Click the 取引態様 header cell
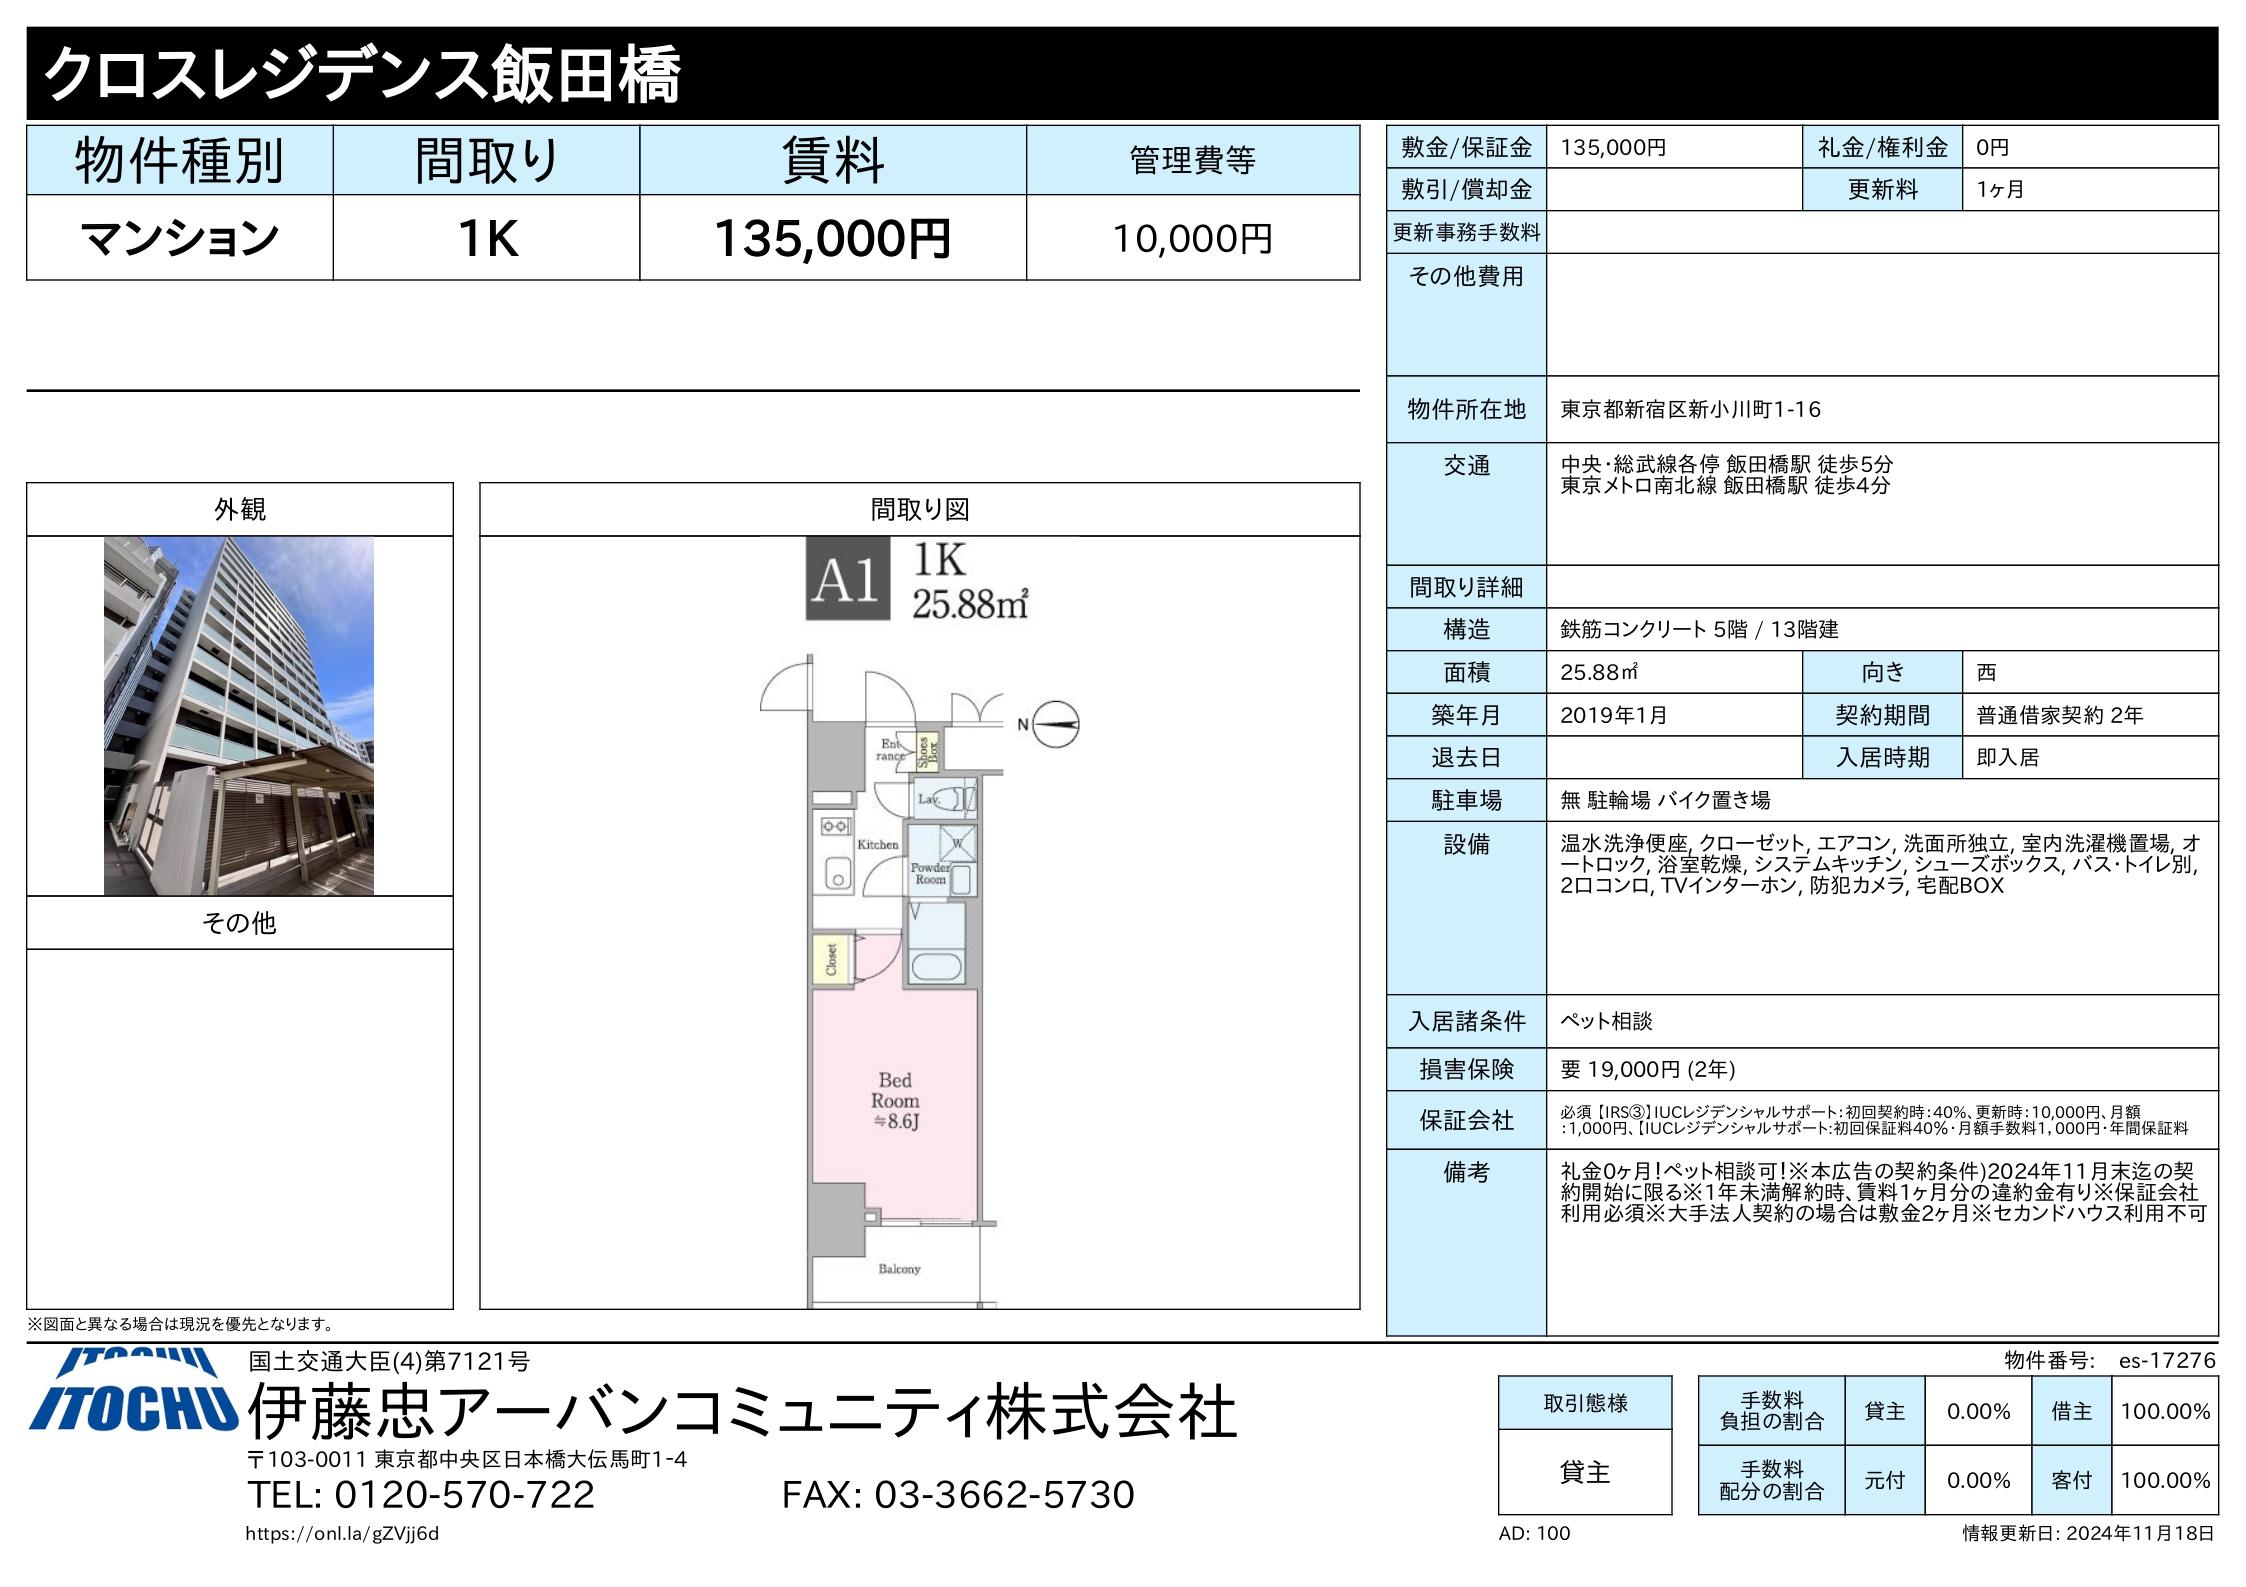This screenshot has height=1587, width=2246. 1585,1403
